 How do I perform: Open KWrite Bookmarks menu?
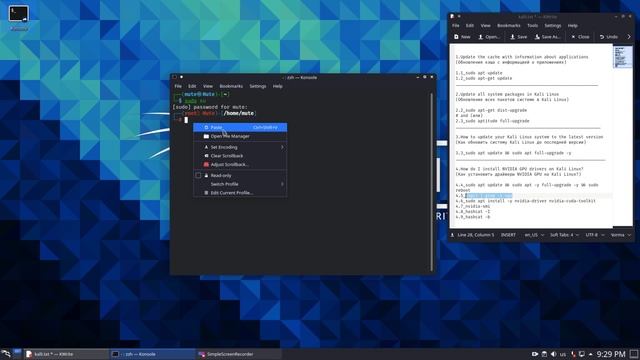[509, 25]
